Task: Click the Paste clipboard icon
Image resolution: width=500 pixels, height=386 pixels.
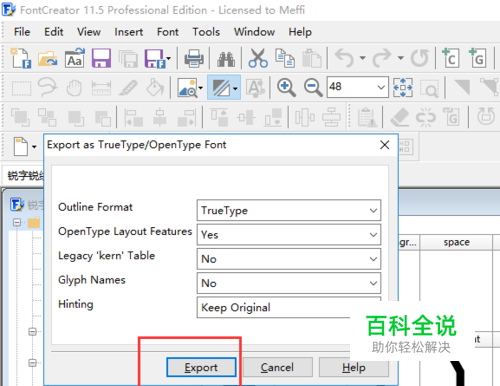Action: (311, 58)
